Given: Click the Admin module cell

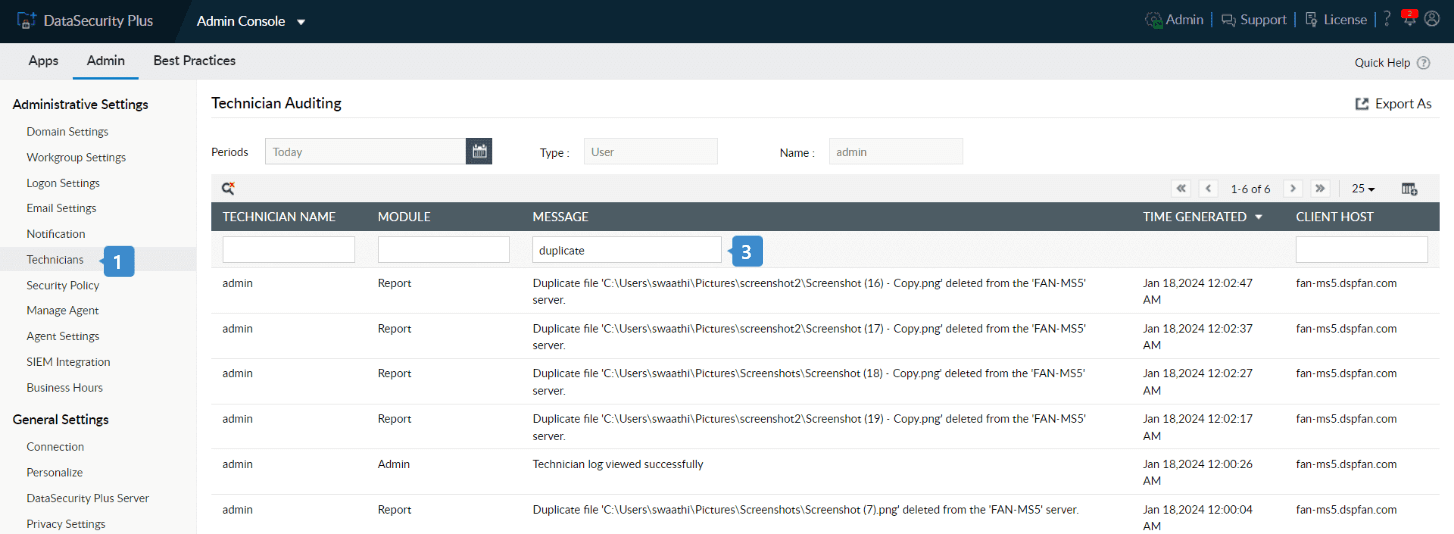Looking at the screenshot, I should click(x=394, y=464).
